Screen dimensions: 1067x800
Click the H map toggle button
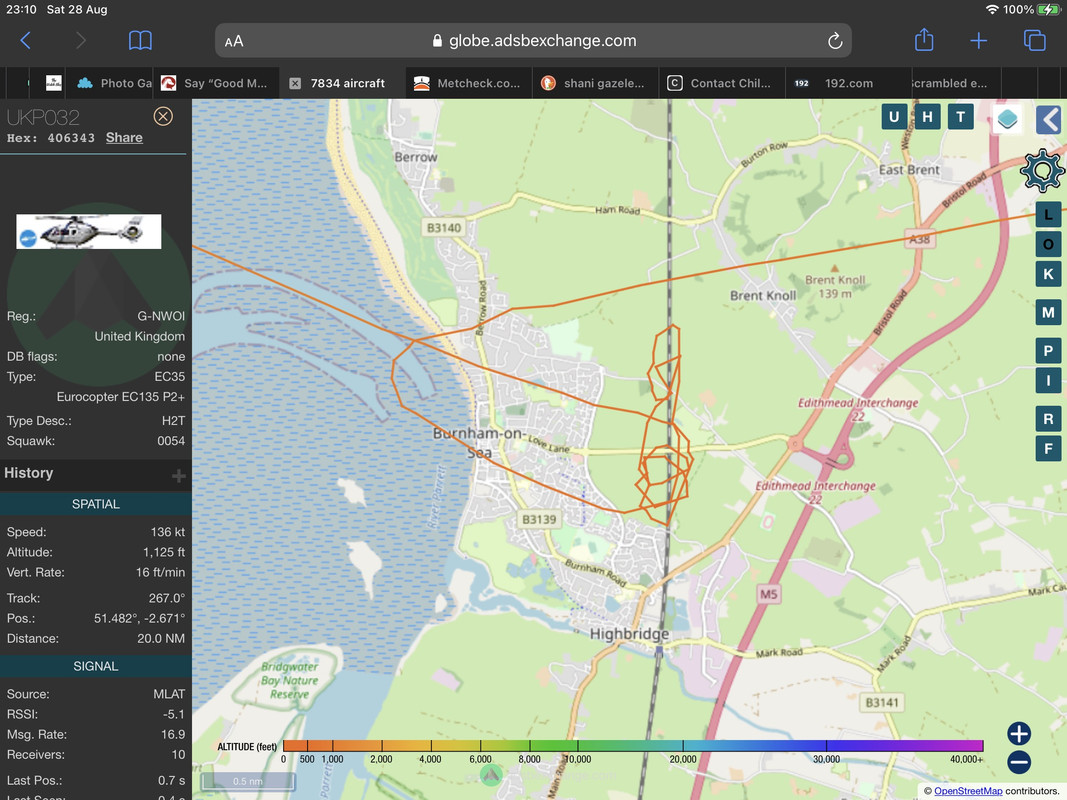point(927,117)
